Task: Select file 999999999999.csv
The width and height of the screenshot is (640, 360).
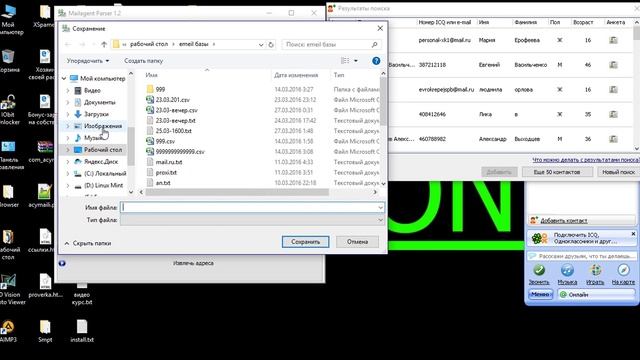Action: pos(180,152)
